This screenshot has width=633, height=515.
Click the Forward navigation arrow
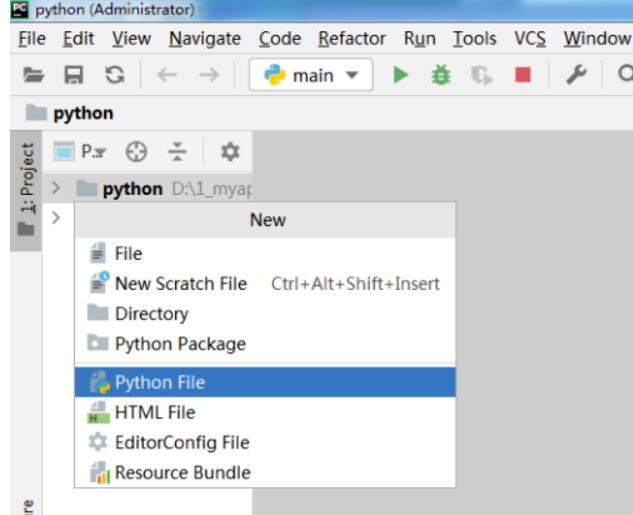click(209, 75)
